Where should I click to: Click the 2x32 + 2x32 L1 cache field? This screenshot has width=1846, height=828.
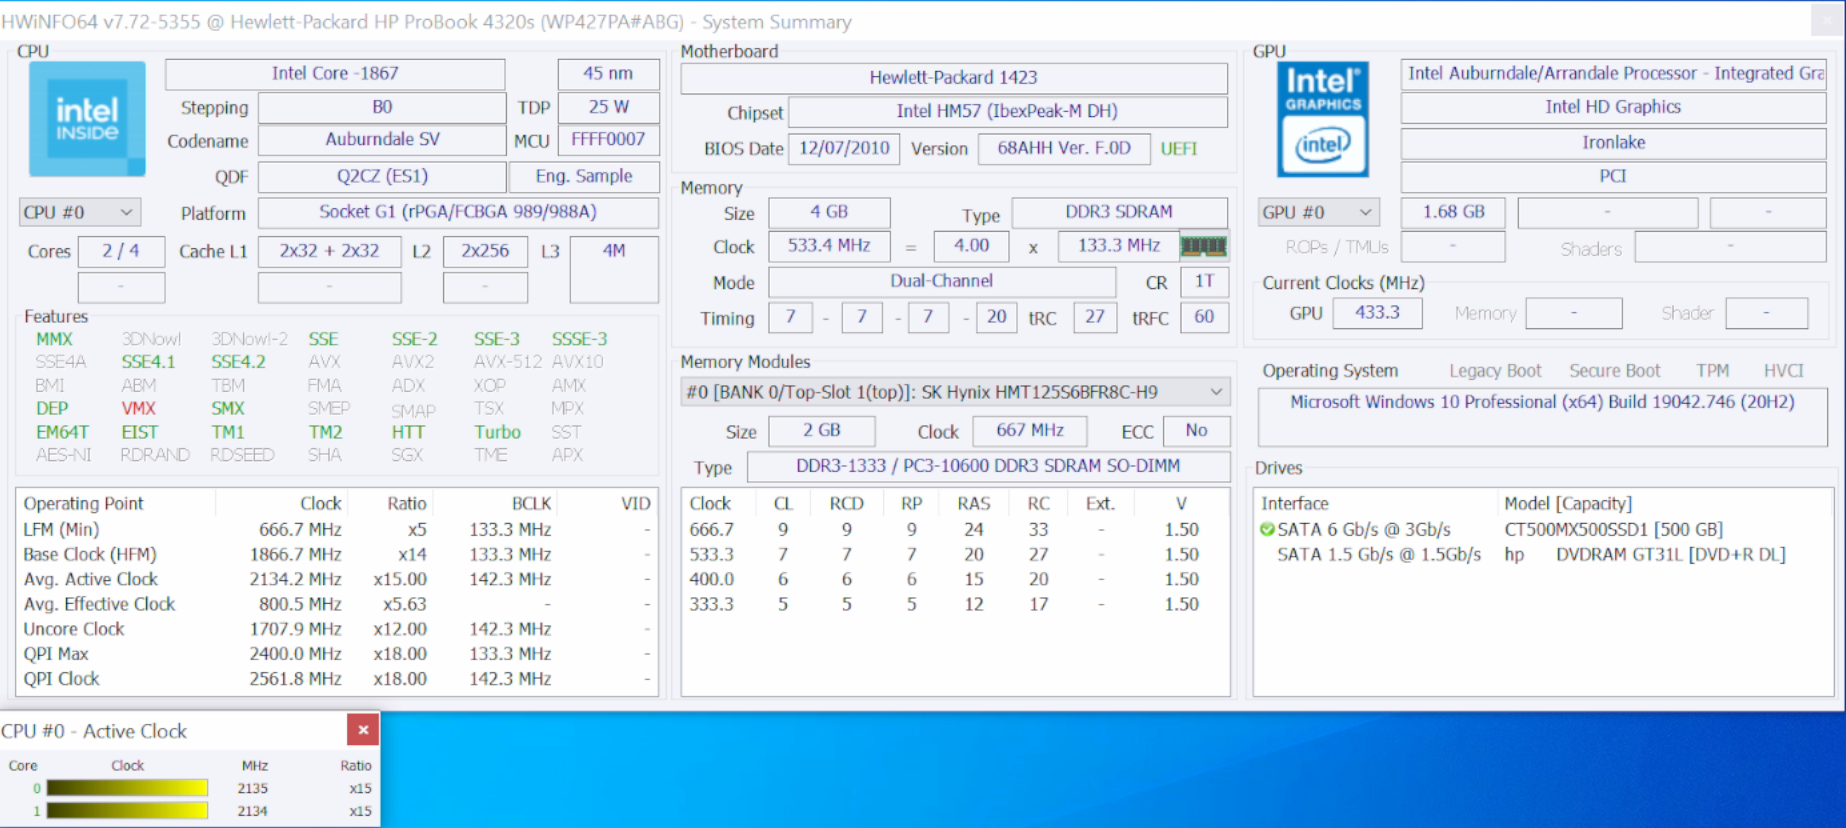[x=329, y=251]
